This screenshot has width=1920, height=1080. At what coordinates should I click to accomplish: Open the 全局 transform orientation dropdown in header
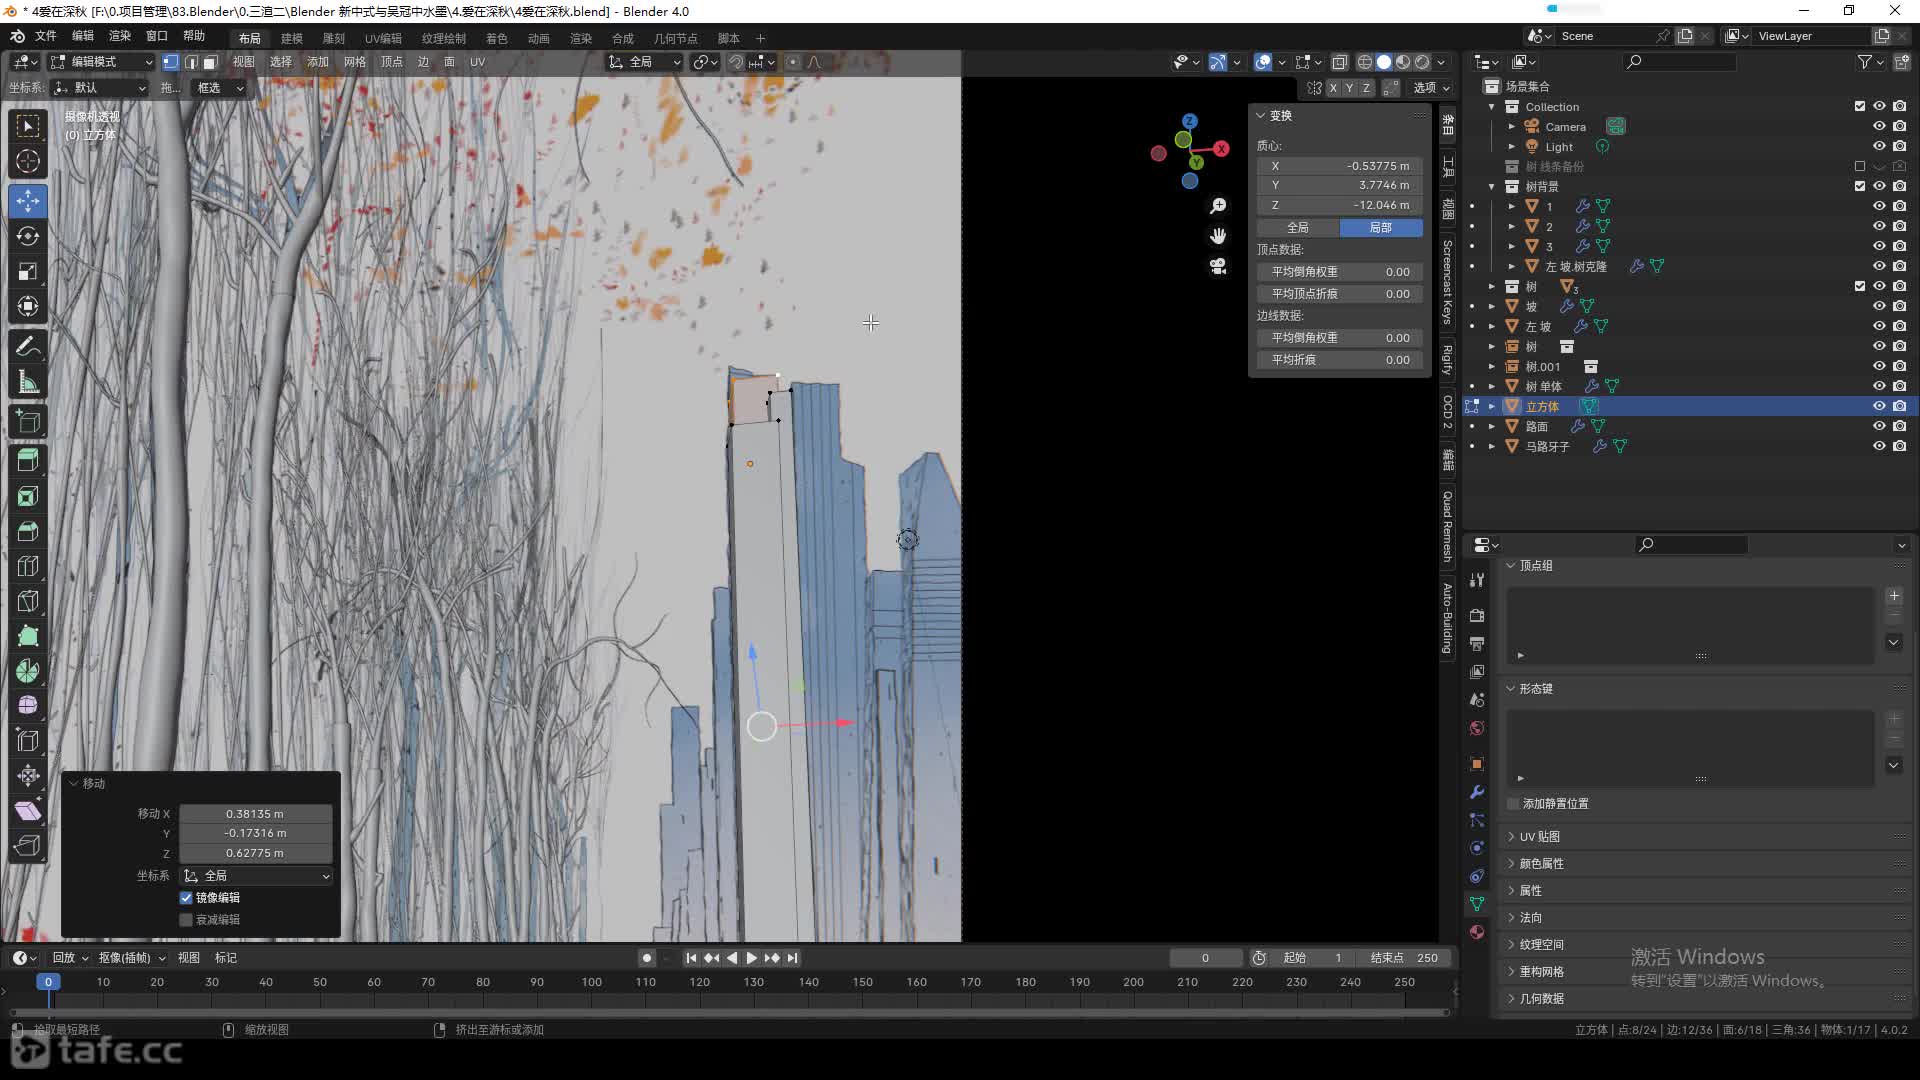click(645, 62)
